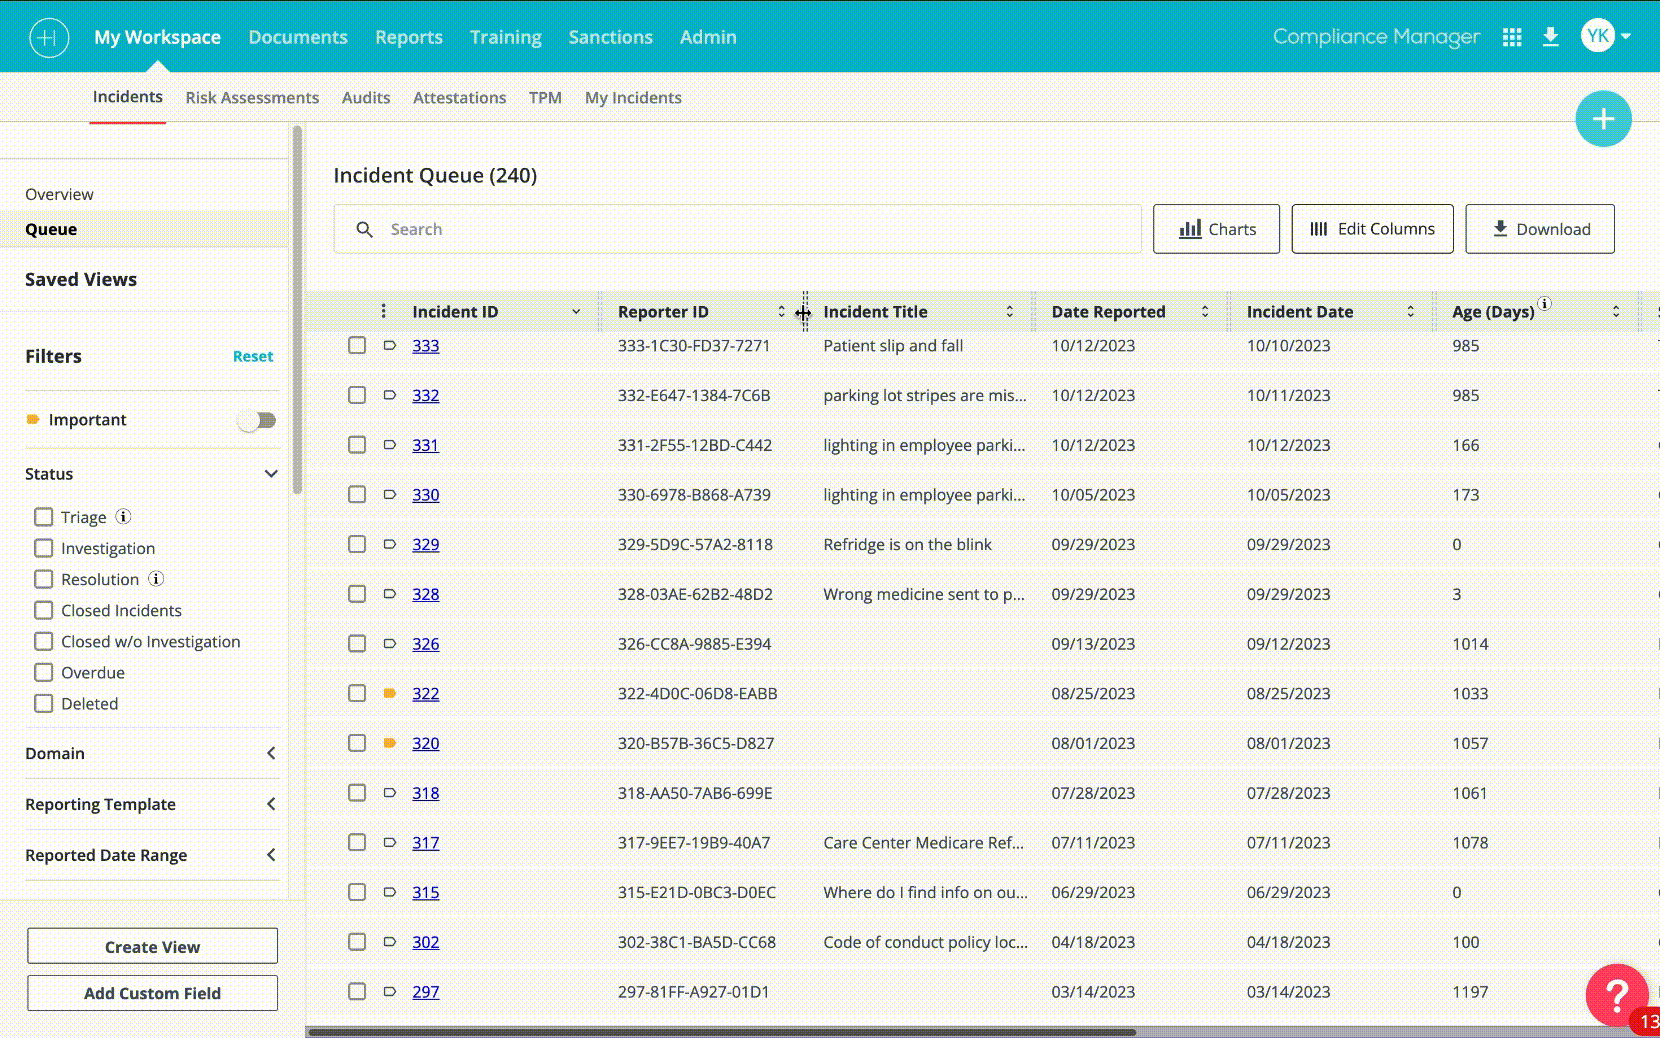Sort by Incident Title column arrows
The width and height of the screenshot is (1660, 1038).
coord(1010,312)
